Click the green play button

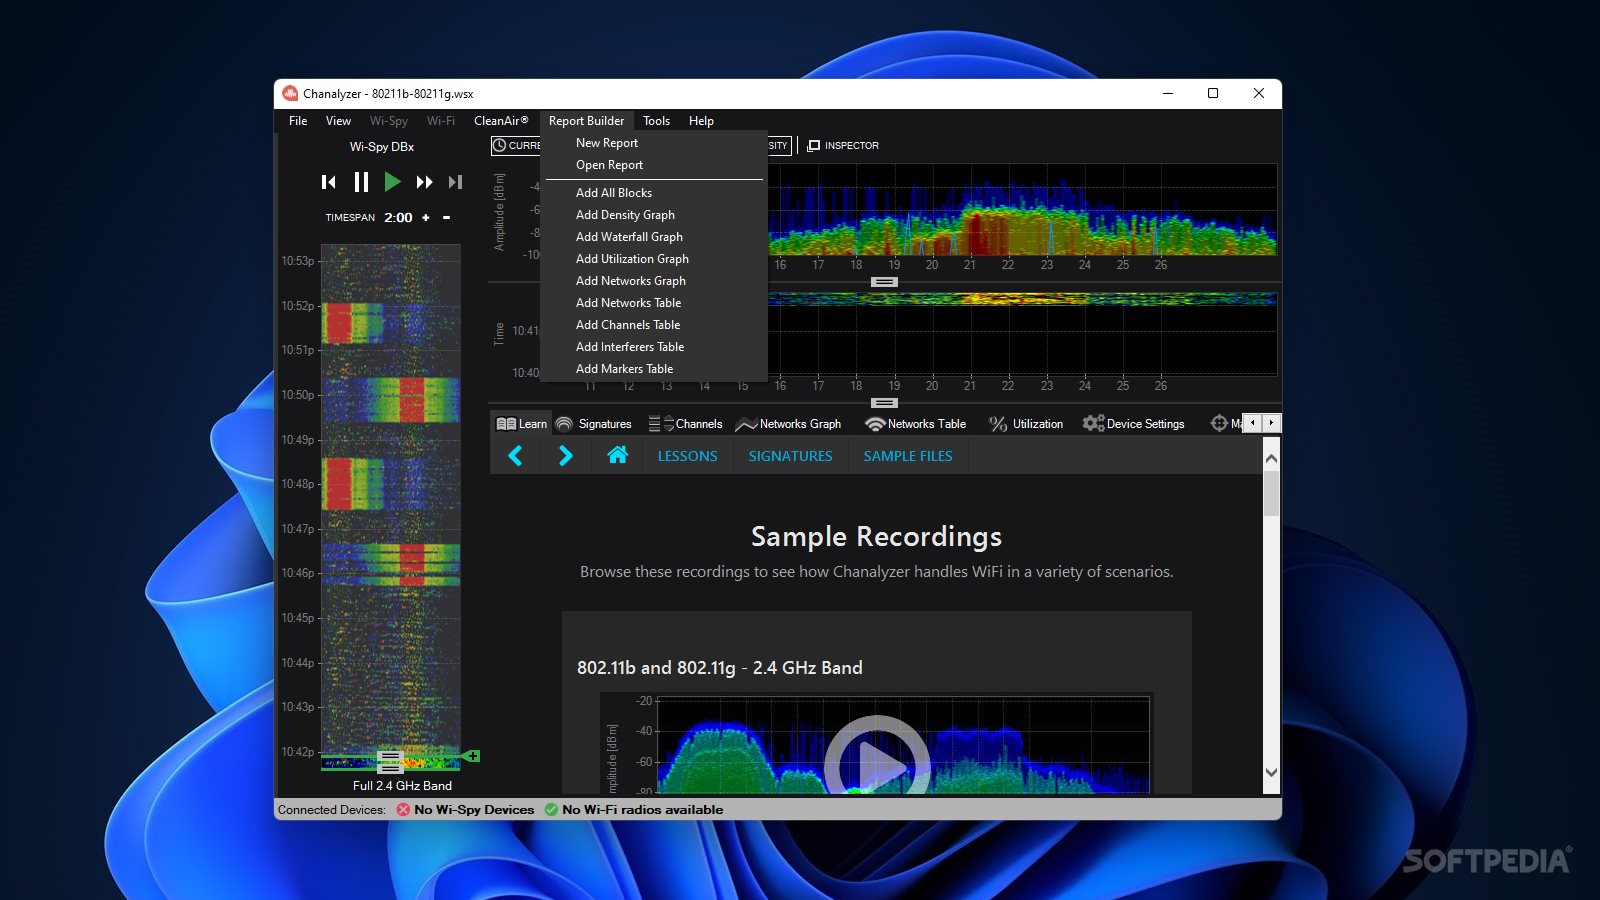[393, 182]
